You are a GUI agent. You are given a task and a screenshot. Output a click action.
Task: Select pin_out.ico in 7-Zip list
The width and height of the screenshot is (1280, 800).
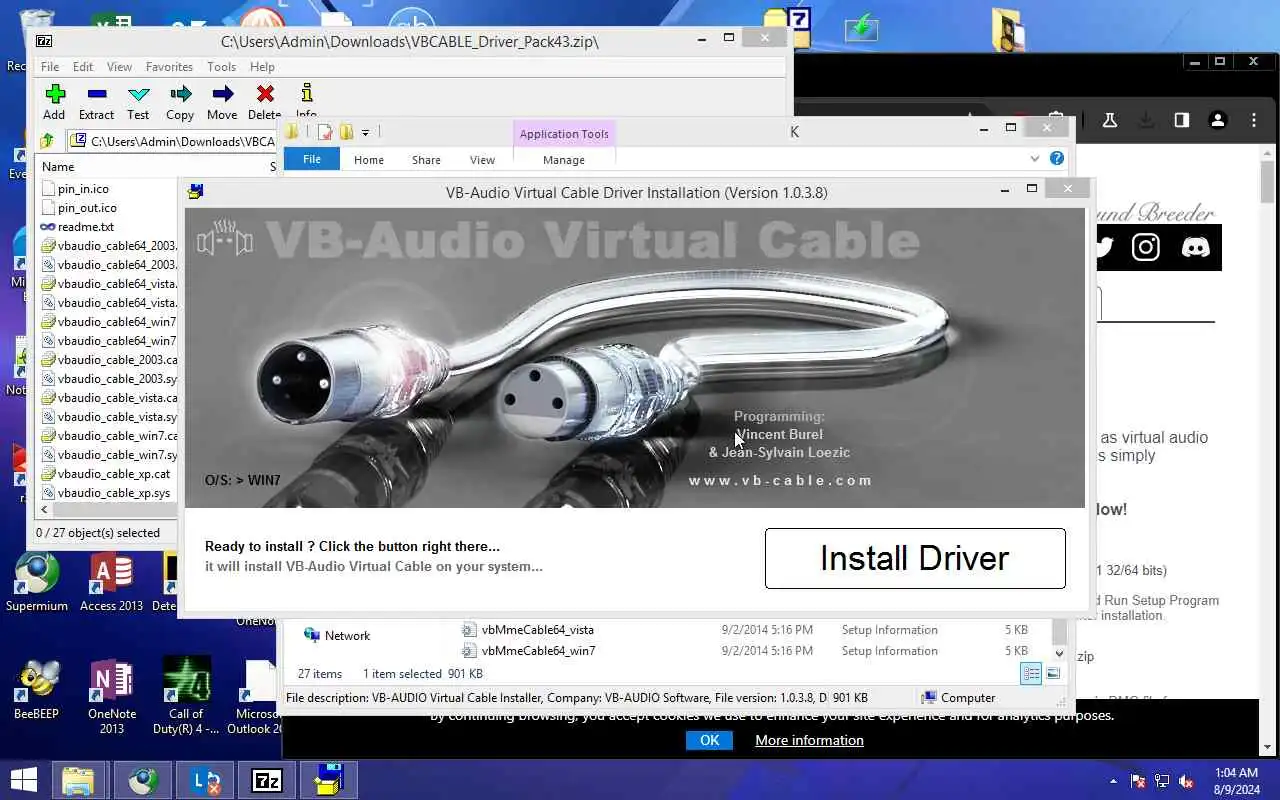coord(87,207)
